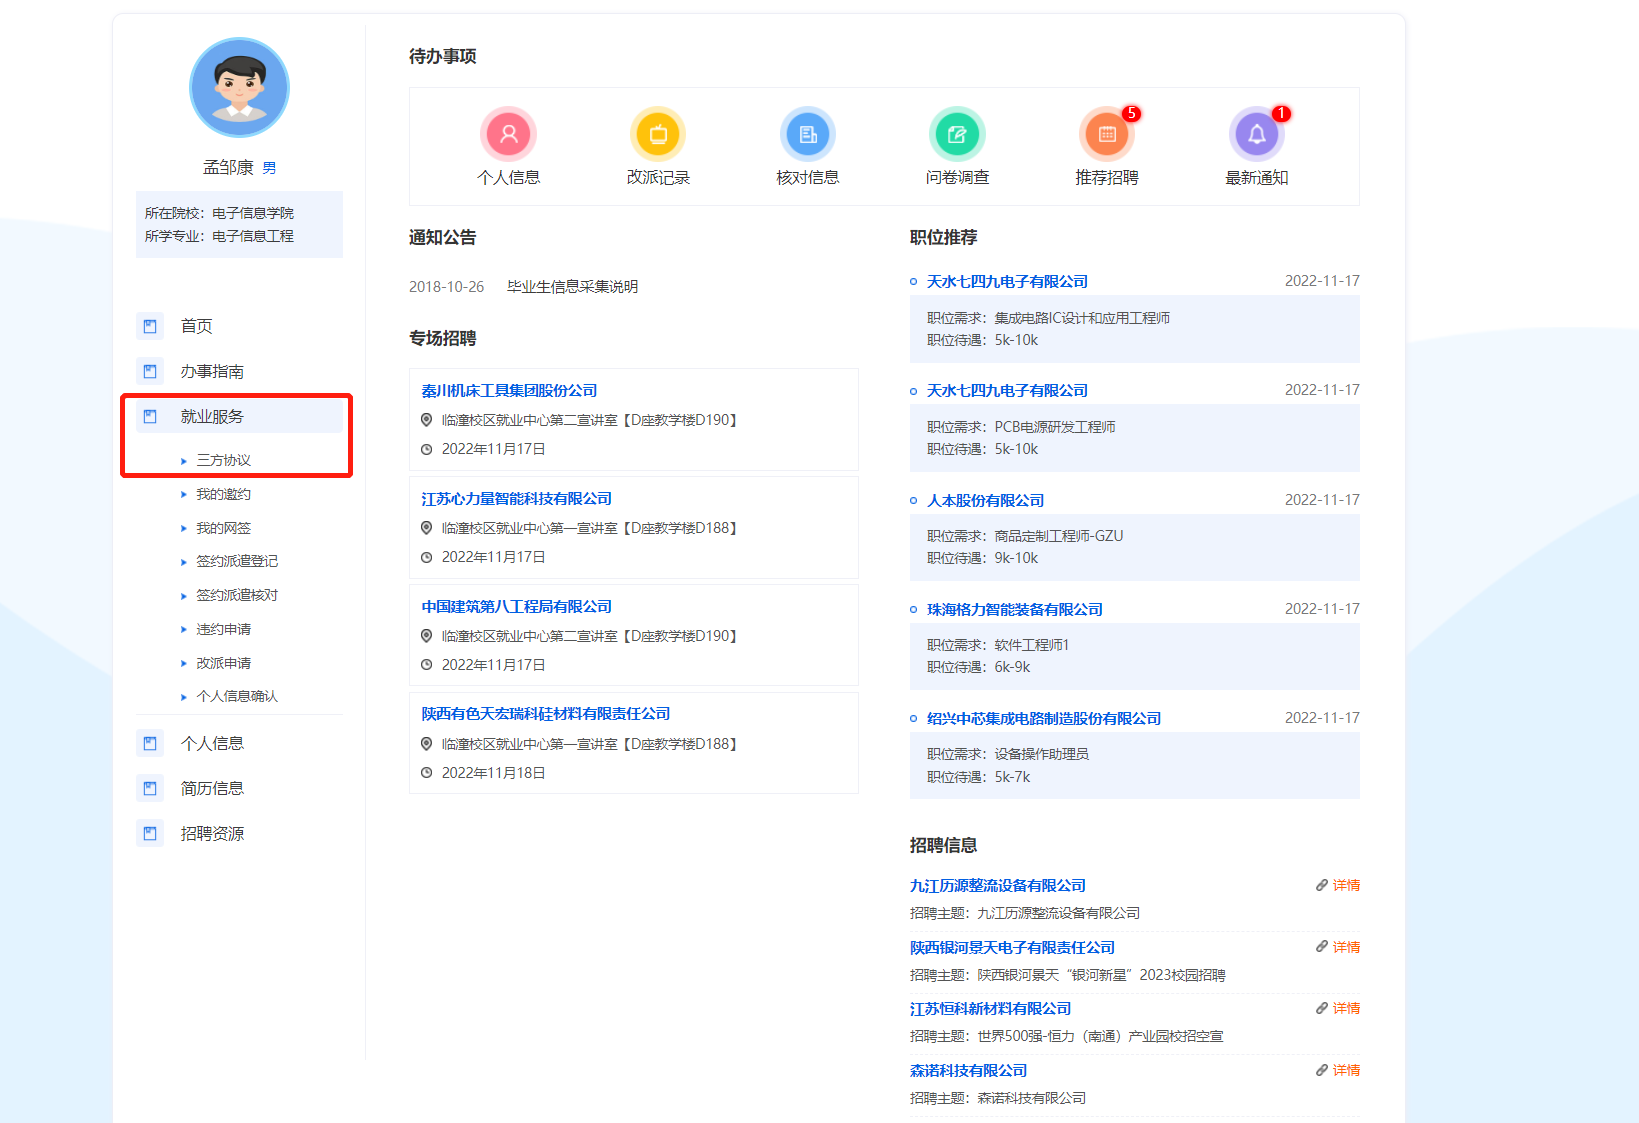The image size is (1639, 1123).
Task: Open the 毕业生信息采集说明 notice
Action: coord(572,287)
